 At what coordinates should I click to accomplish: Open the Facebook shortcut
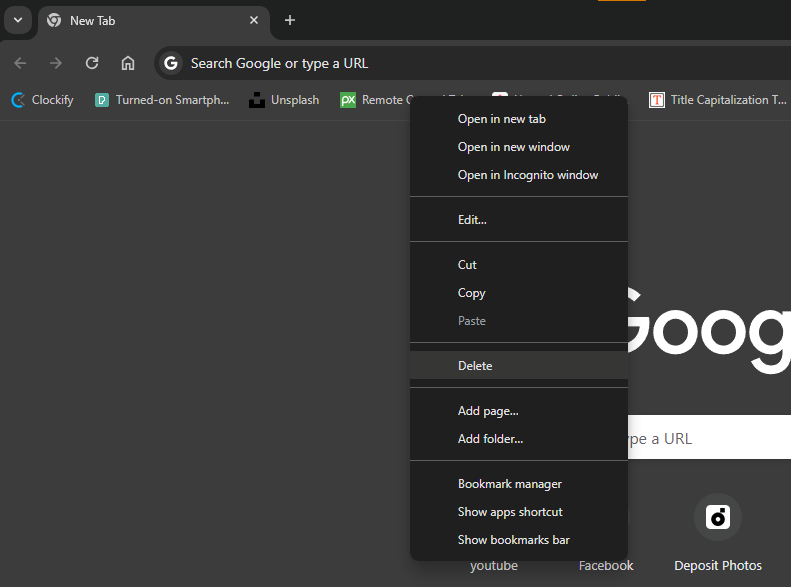click(606, 566)
